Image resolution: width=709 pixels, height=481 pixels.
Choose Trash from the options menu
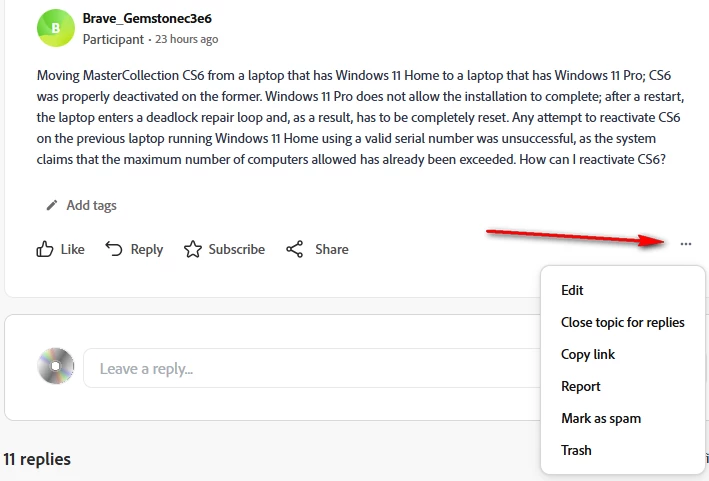coord(576,450)
